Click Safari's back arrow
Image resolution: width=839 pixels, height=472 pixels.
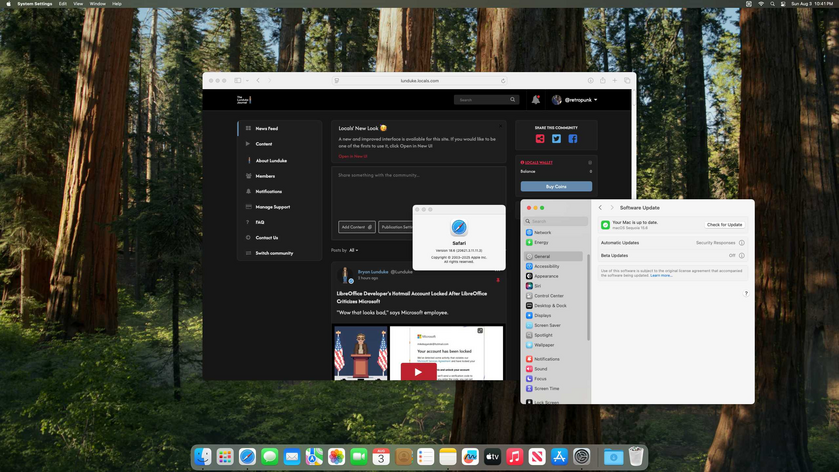click(x=258, y=80)
